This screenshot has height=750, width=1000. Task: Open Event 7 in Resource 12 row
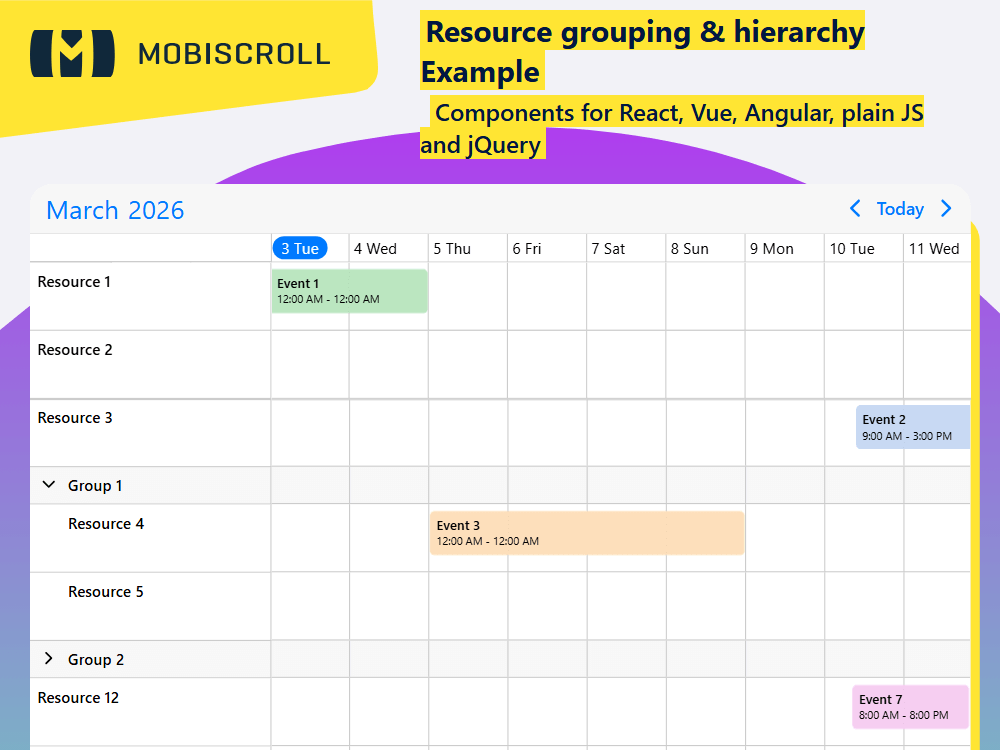pos(910,707)
